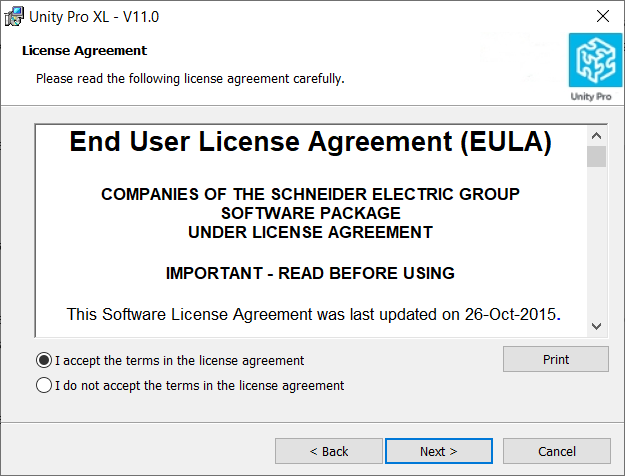Screen dimensions: 625x476
Task: Print the license agreement
Action: coord(556,359)
